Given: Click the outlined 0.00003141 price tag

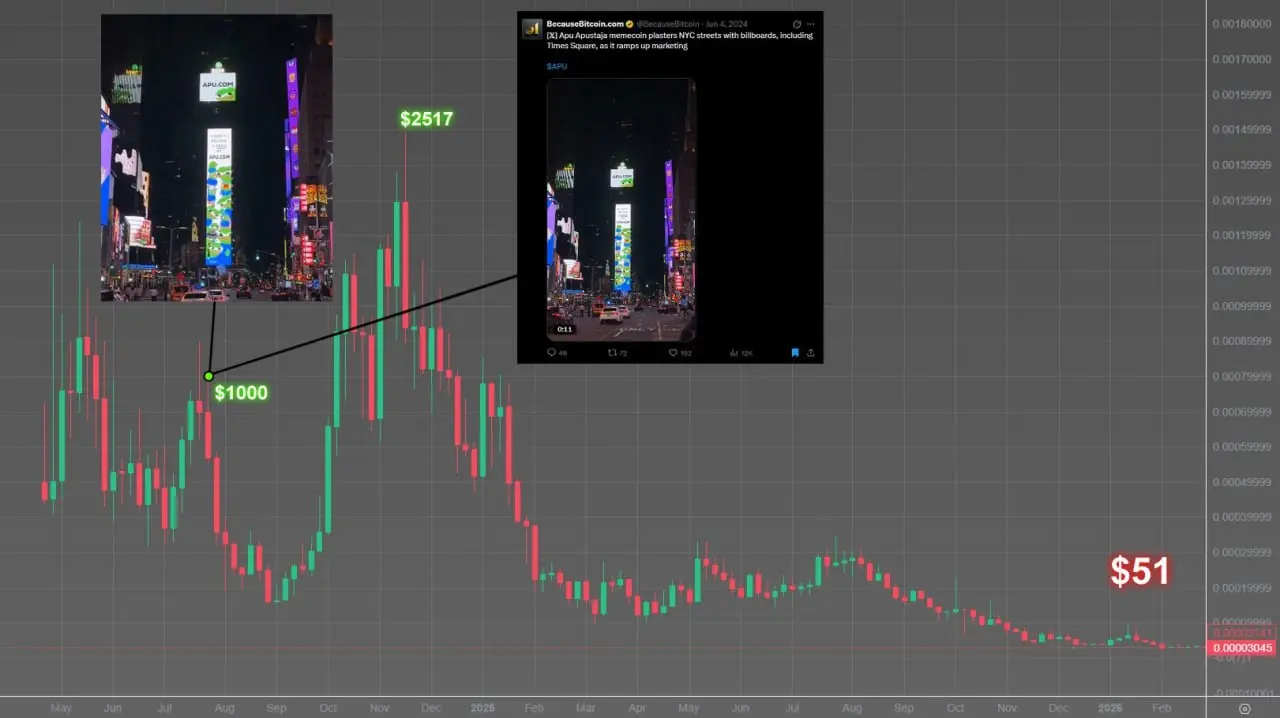Looking at the screenshot, I should [1242, 633].
